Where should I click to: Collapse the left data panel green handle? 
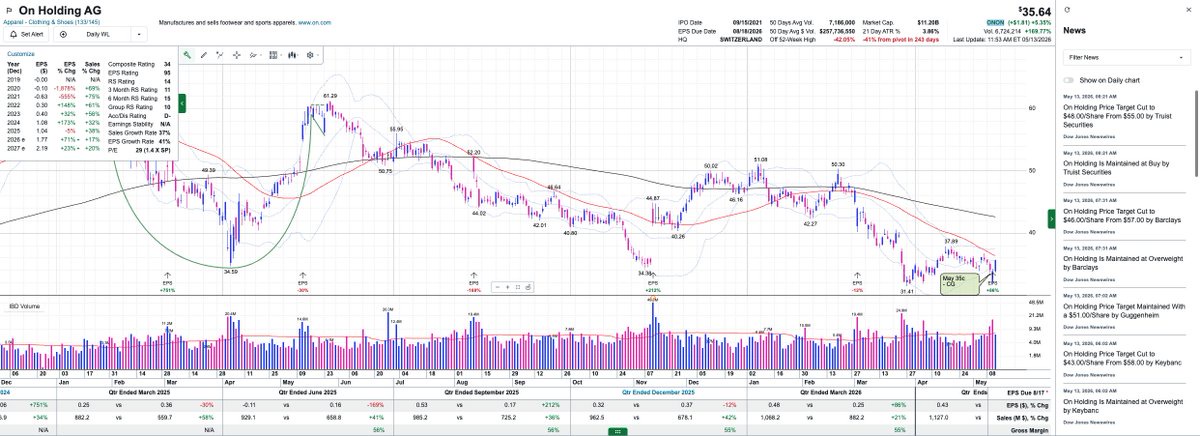point(182,102)
